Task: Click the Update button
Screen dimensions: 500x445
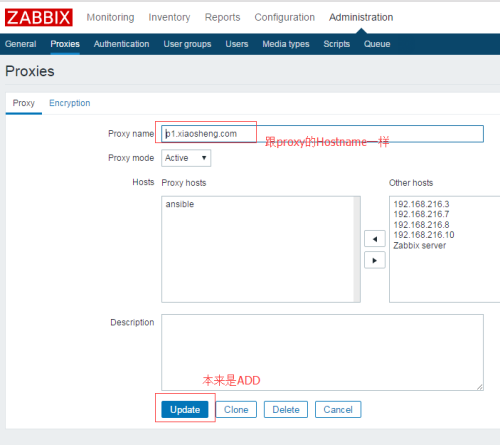Action: [x=185, y=409]
